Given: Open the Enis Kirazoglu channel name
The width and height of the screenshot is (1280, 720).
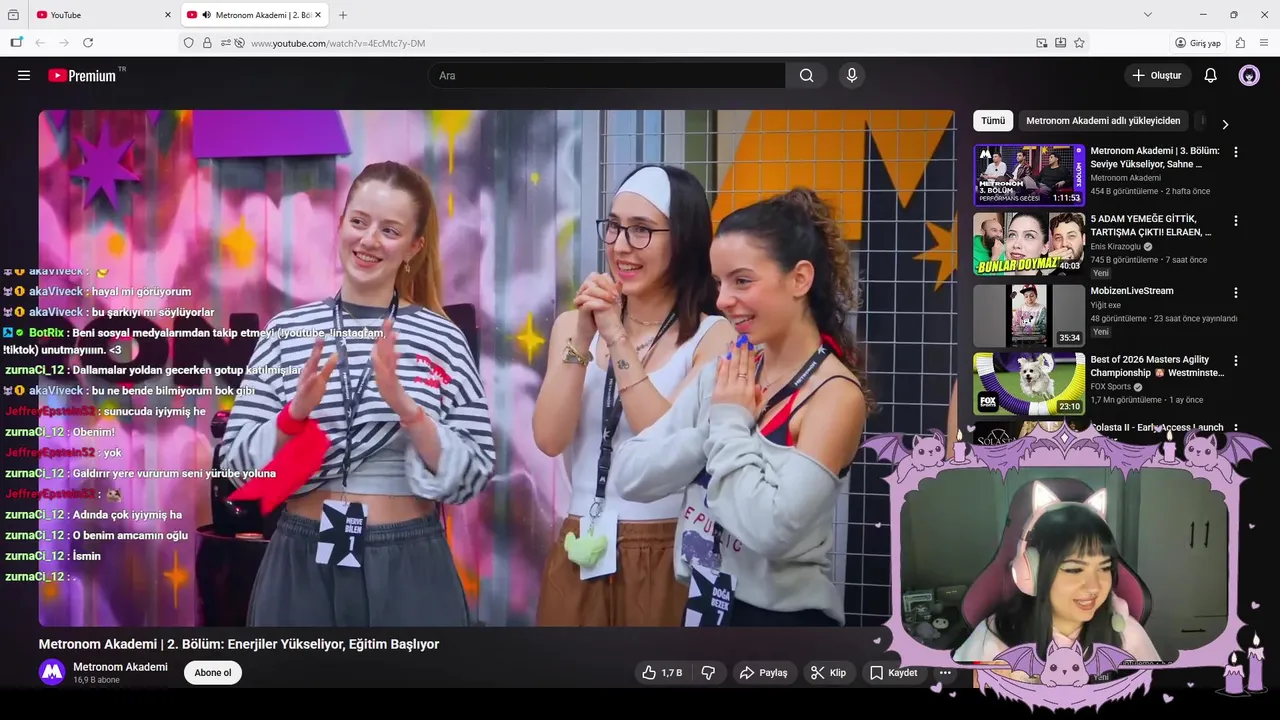Looking at the screenshot, I should 1116,246.
